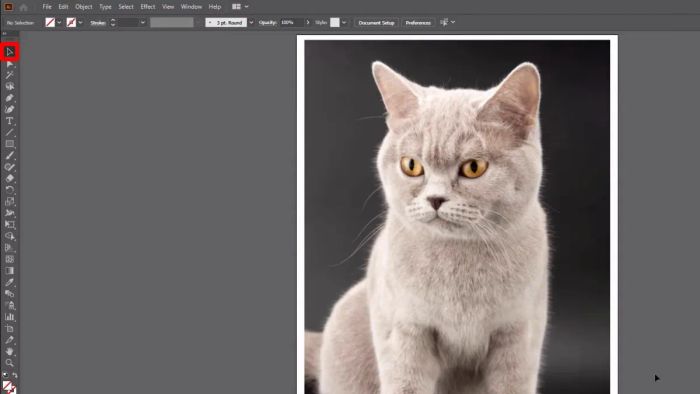Screen dimensions: 700x394
Task: Open the Help menu
Action: point(215,7)
